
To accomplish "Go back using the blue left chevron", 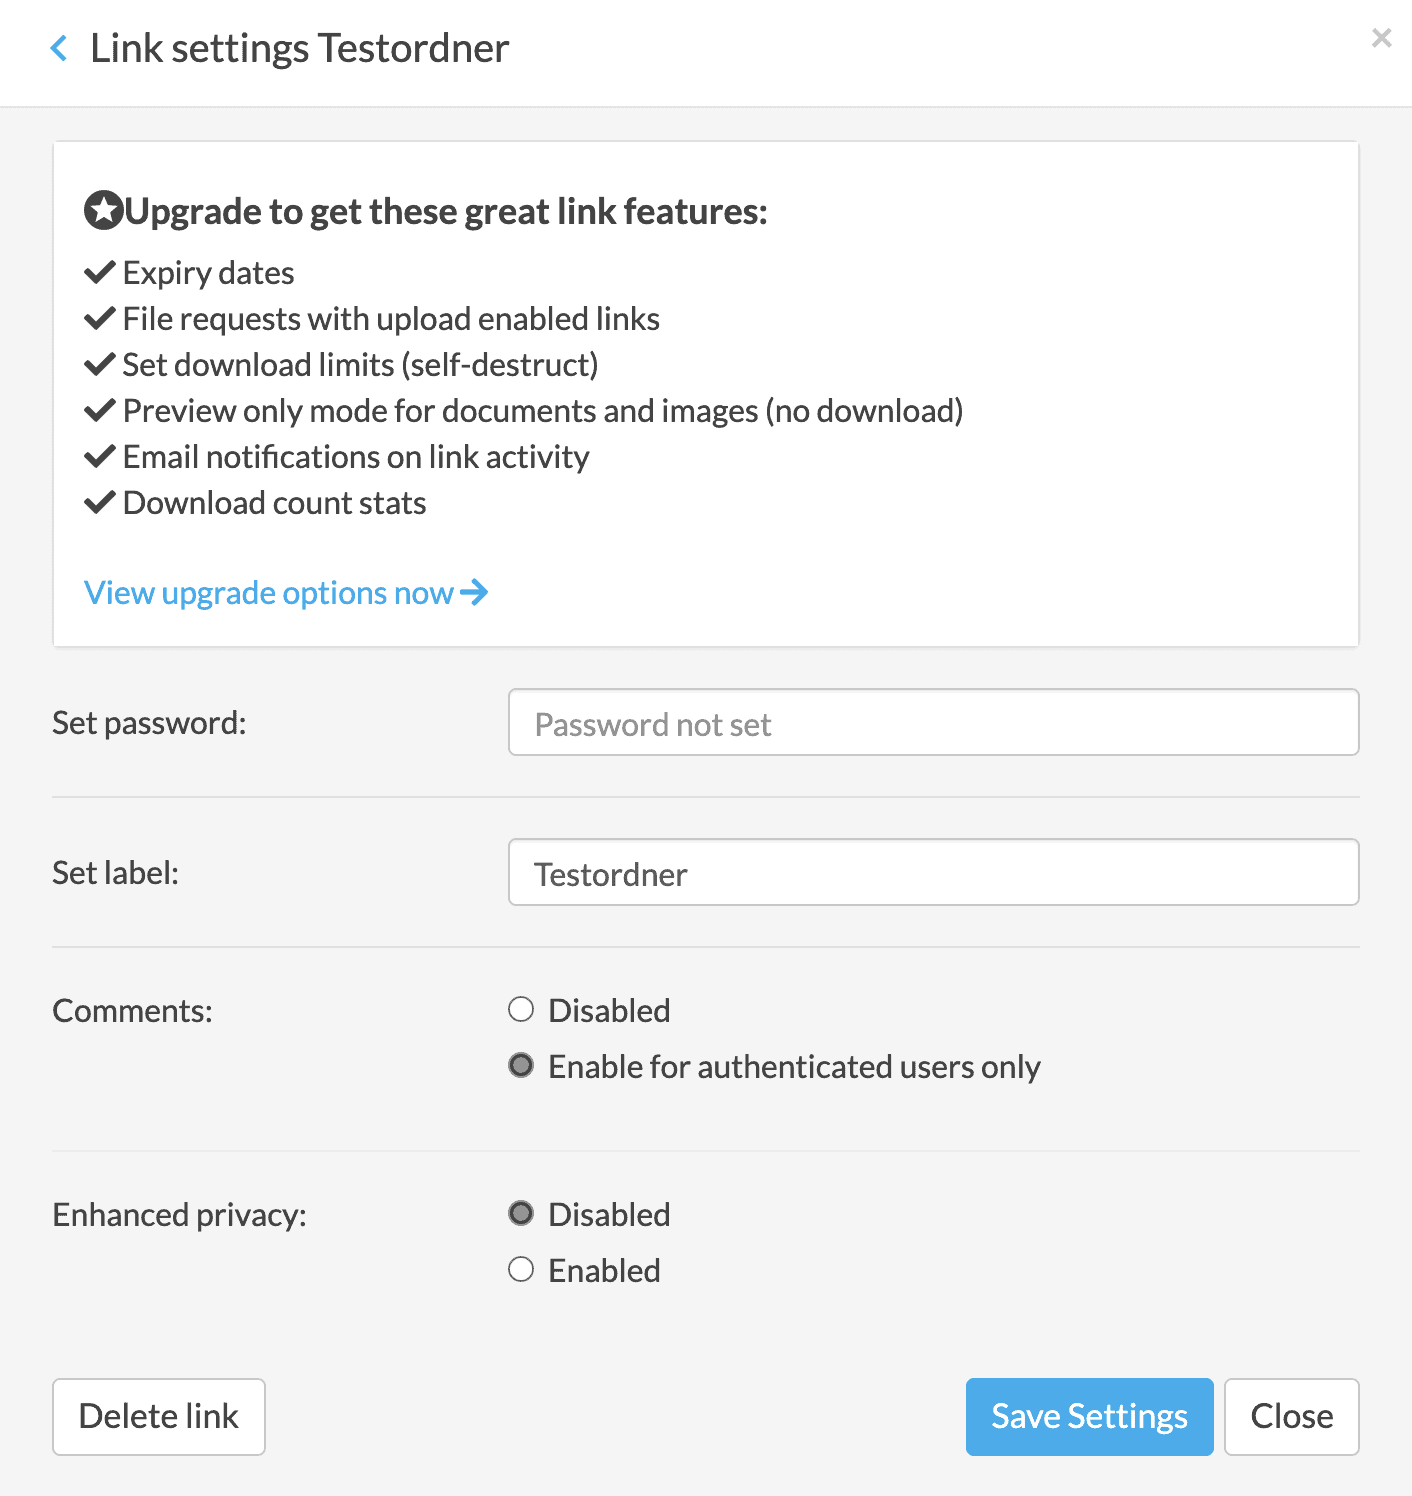I will point(59,48).
